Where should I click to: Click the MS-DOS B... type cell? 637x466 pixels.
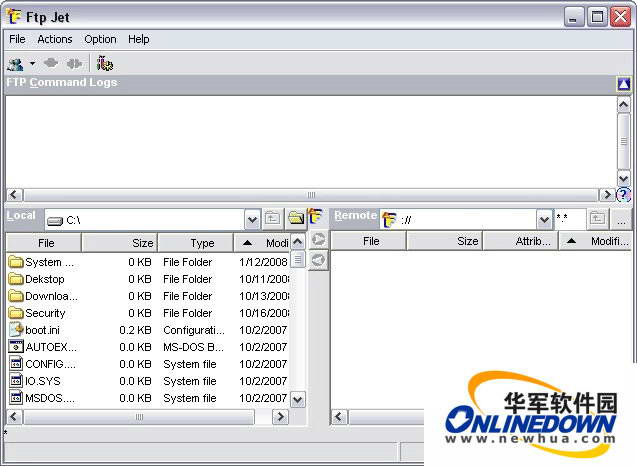193,347
